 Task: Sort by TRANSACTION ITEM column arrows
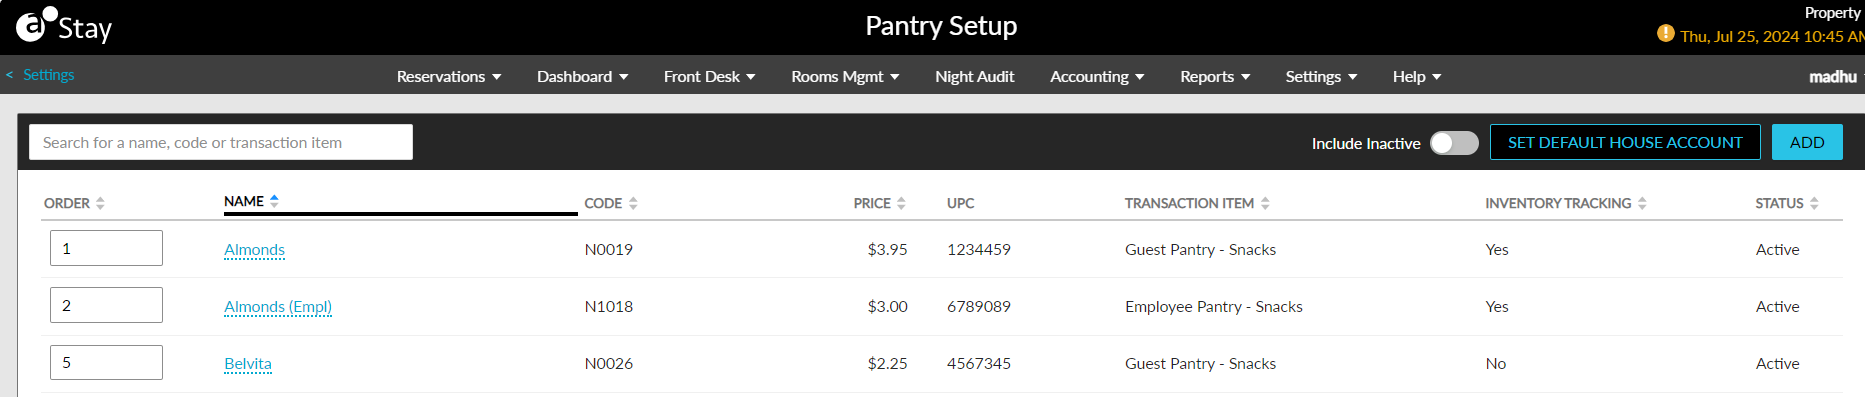pos(1265,203)
